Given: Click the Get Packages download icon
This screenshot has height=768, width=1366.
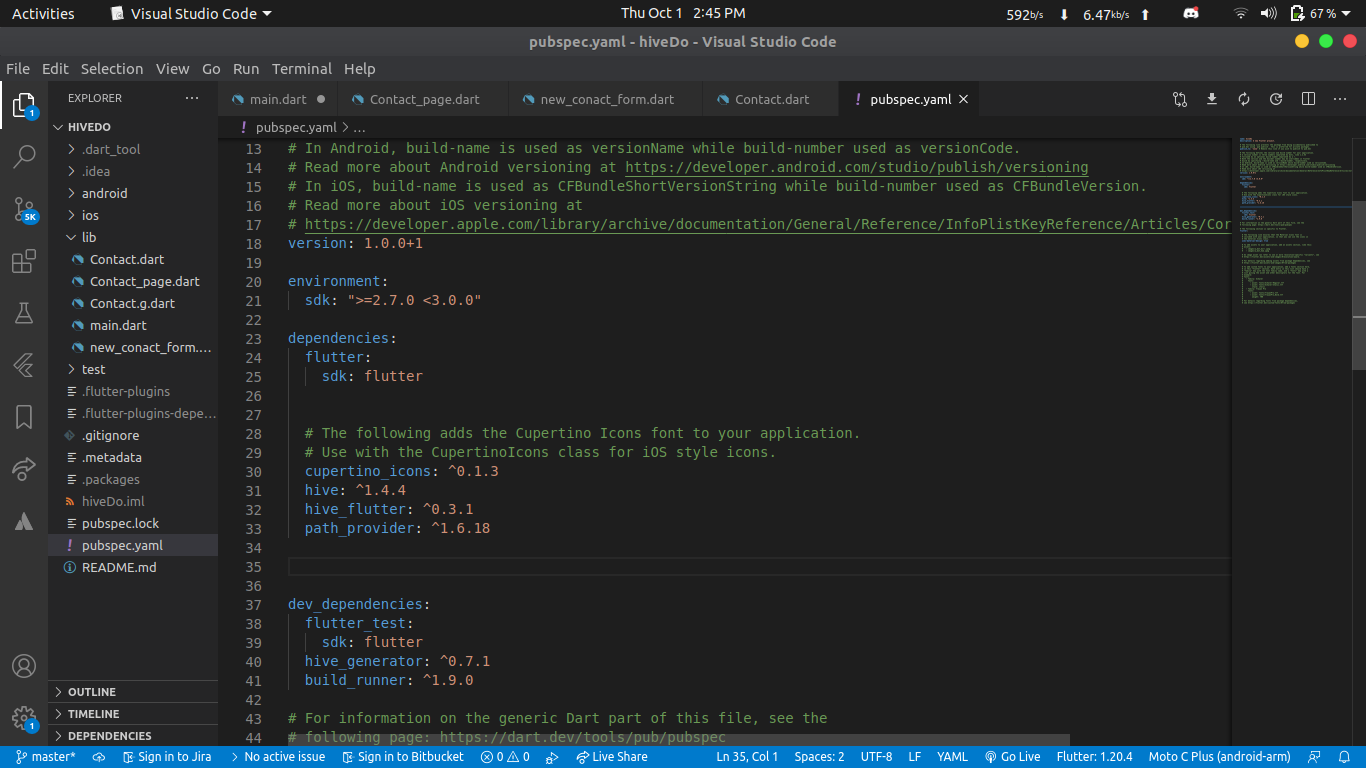Looking at the screenshot, I should pos(1212,99).
